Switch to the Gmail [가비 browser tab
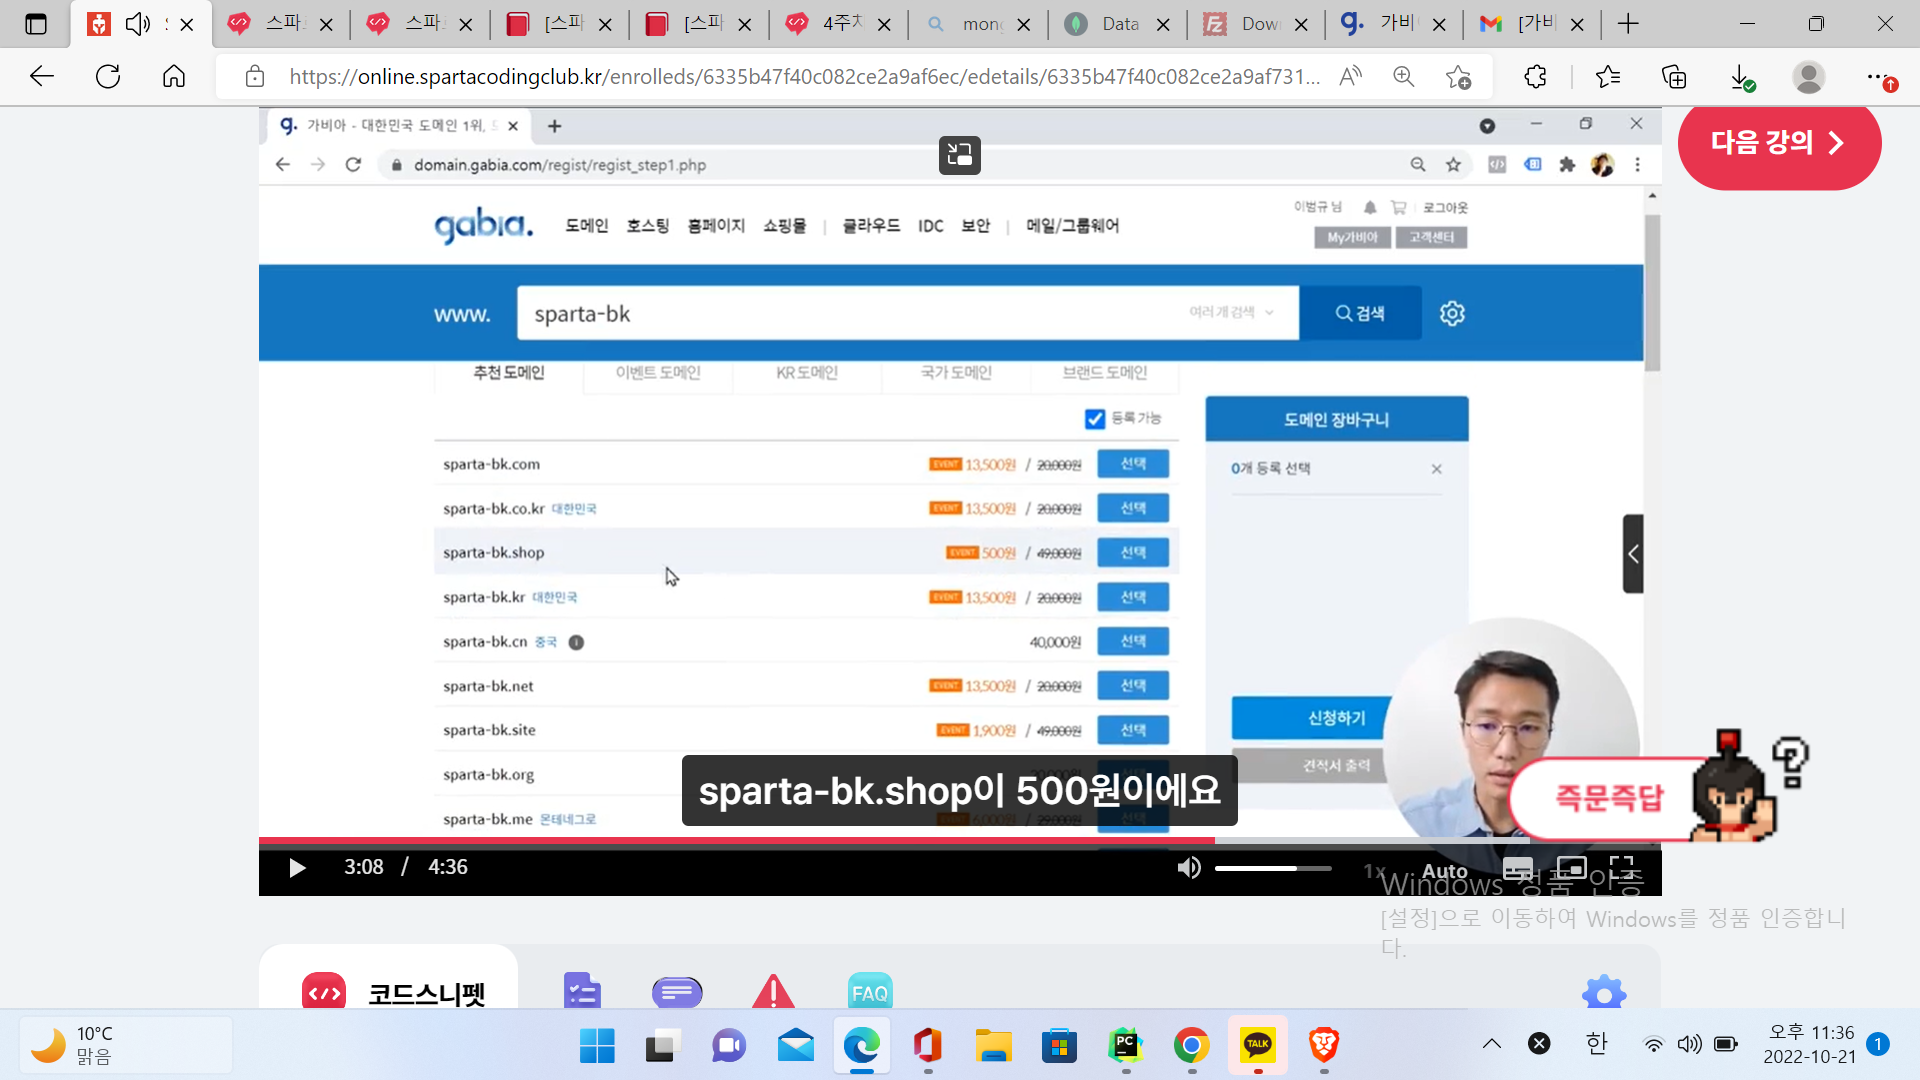The width and height of the screenshot is (1920, 1080). coord(1532,24)
